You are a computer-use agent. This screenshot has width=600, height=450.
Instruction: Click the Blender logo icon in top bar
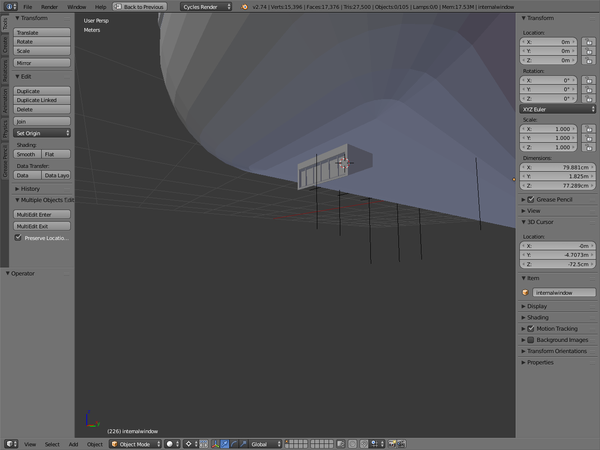[x=244, y=6]
